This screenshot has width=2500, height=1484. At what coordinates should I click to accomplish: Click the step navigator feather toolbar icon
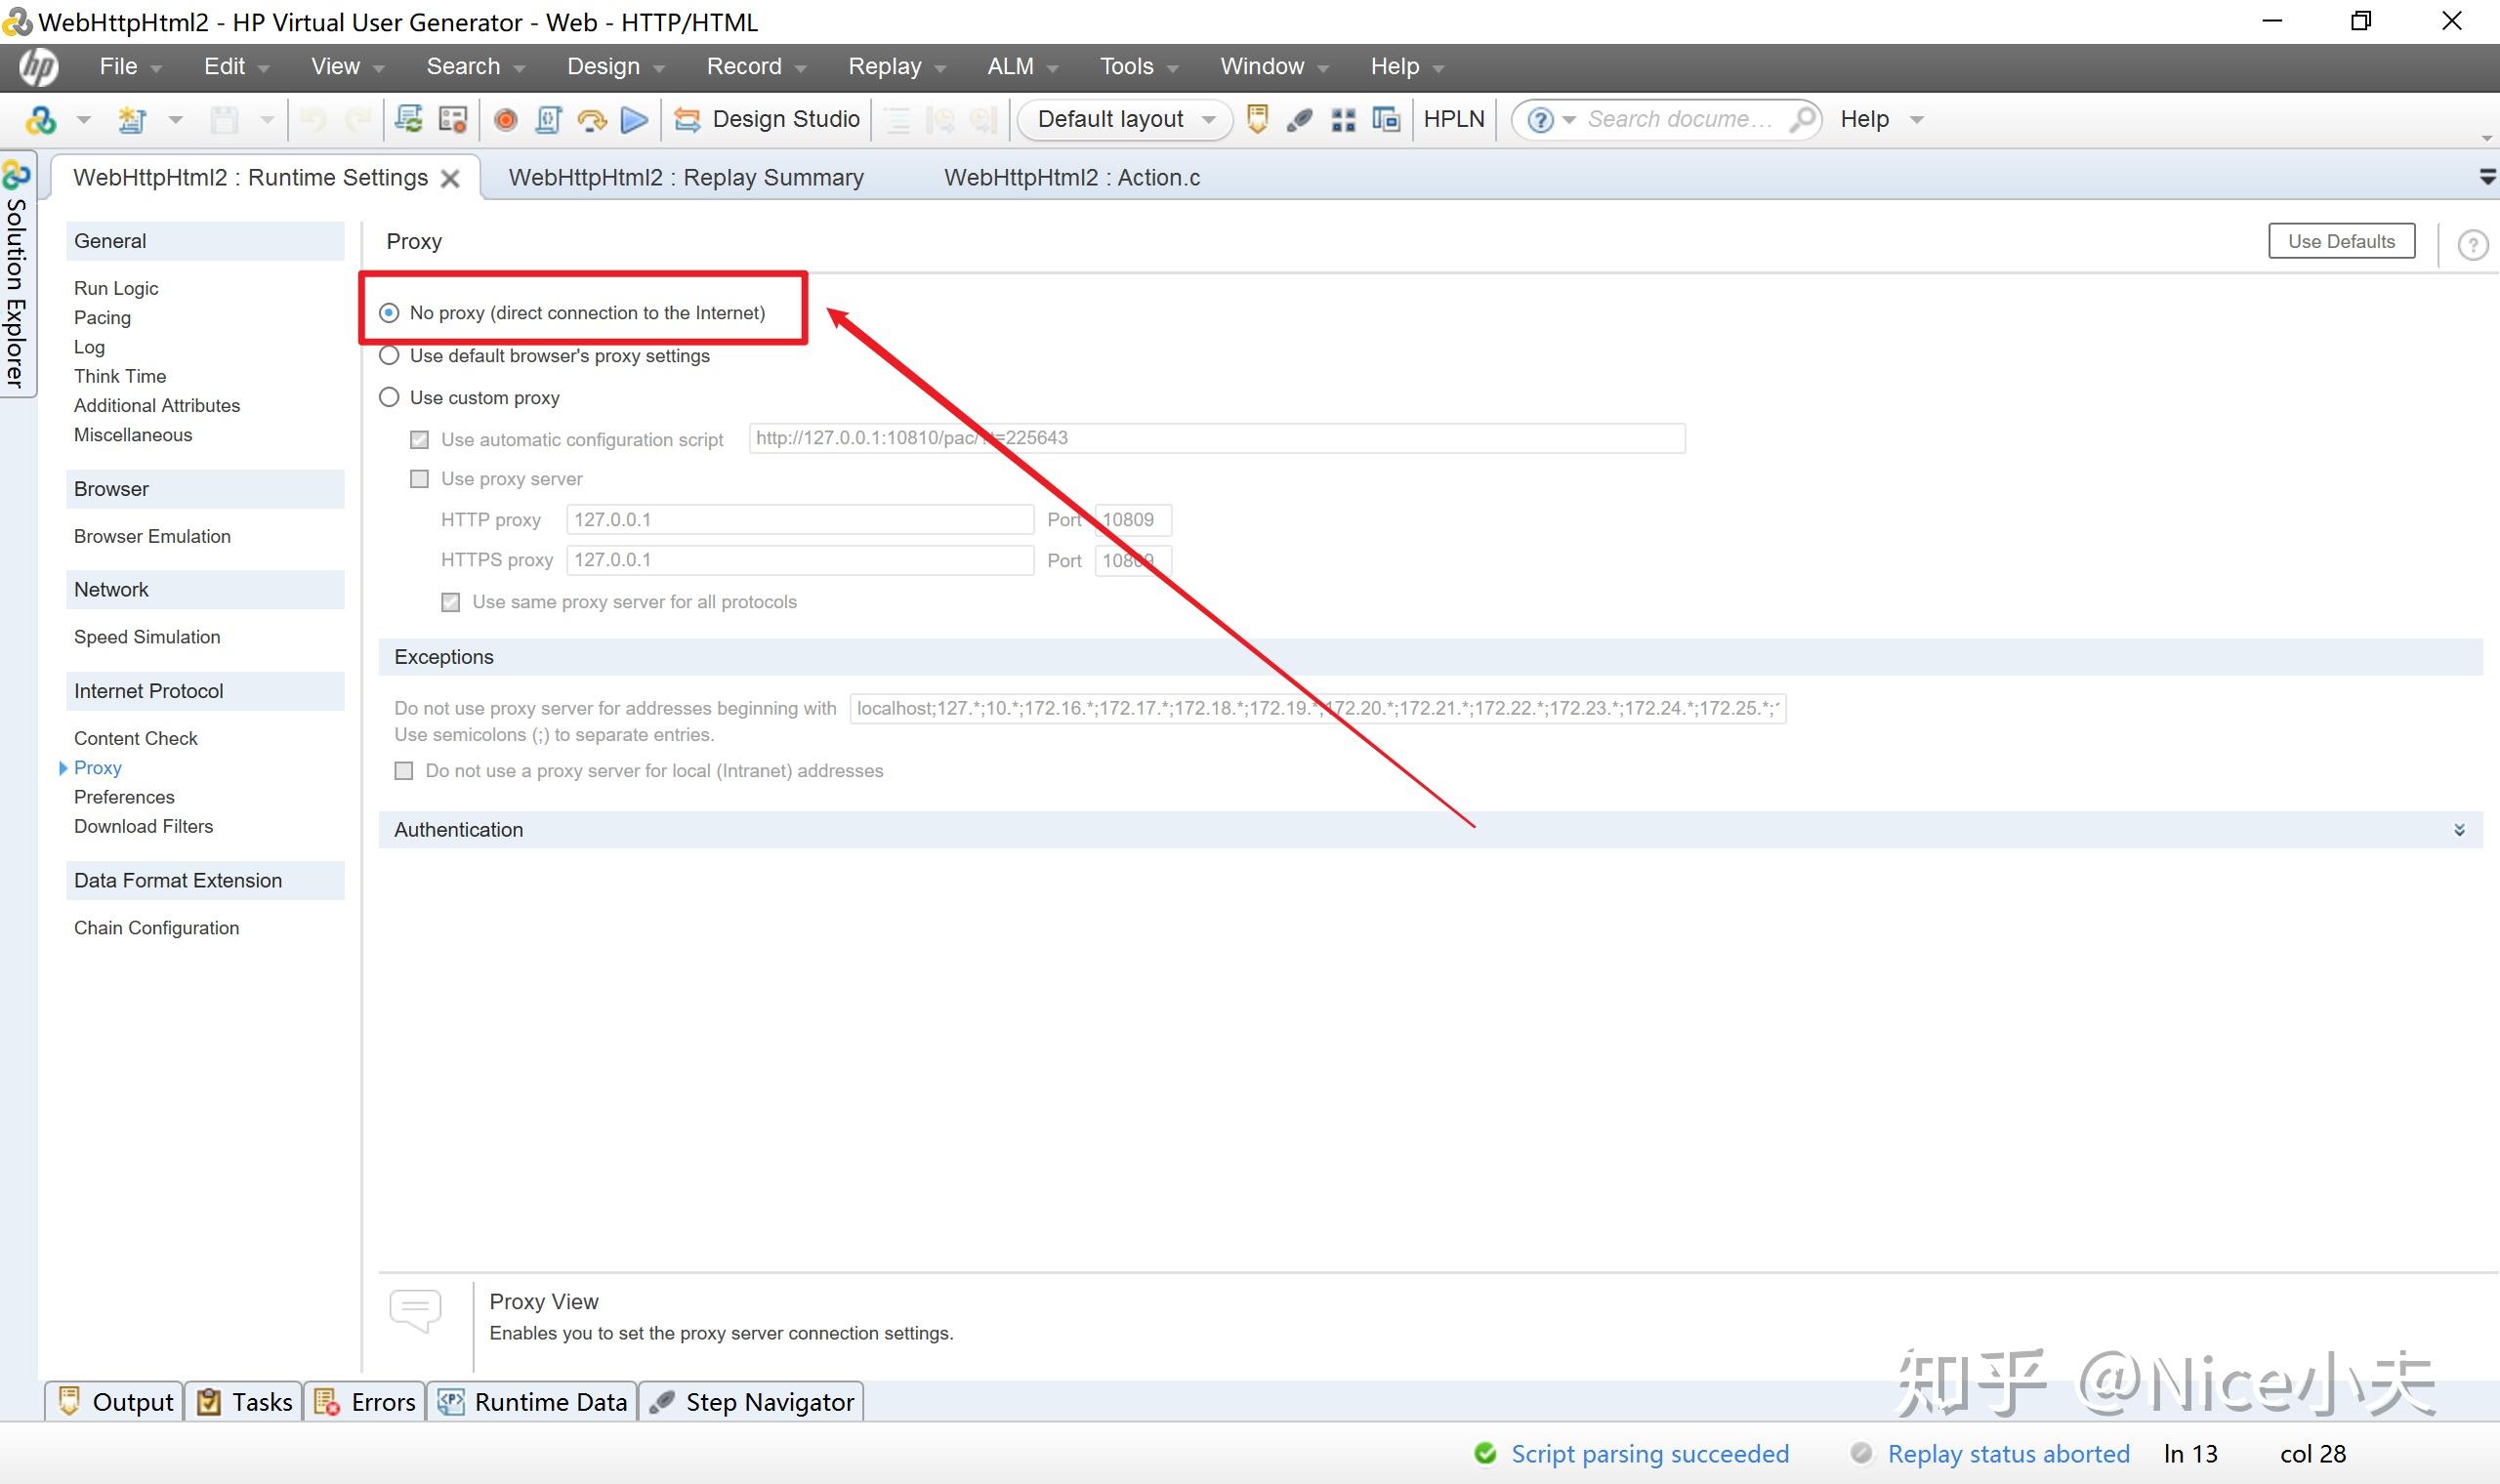pyautogui.click(x=1300, y=120)
